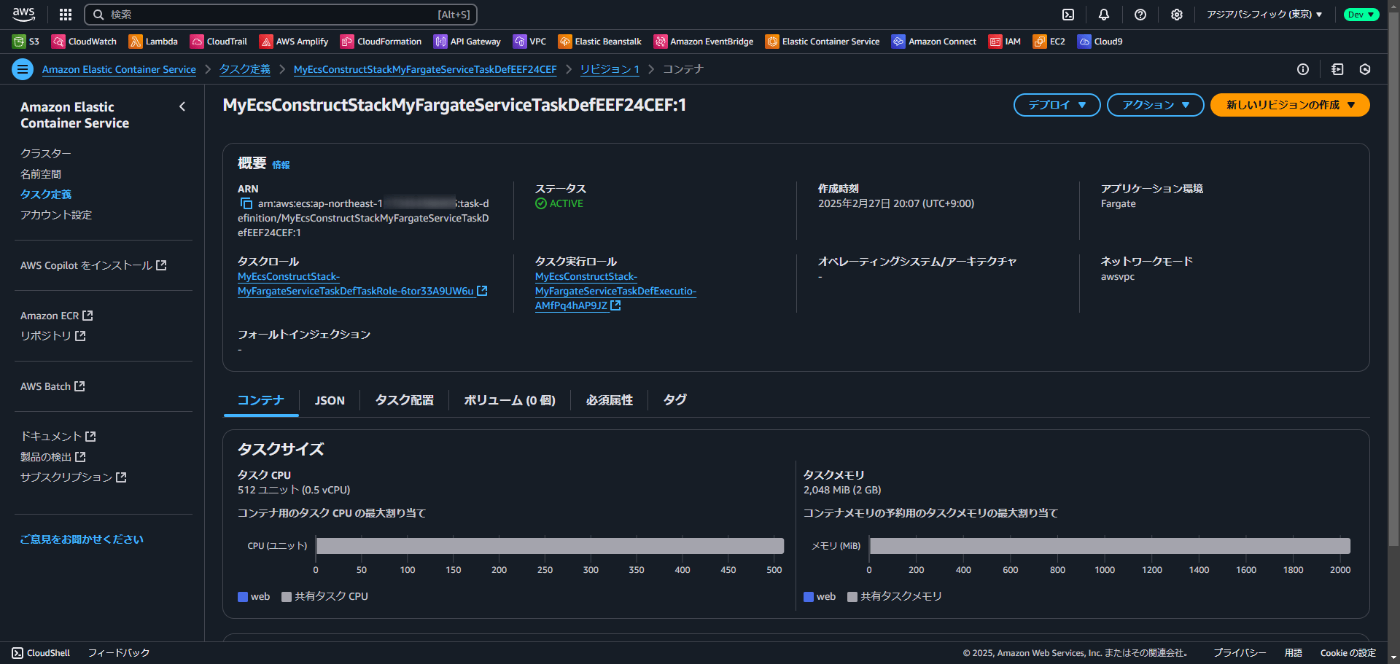
Task: Open Elastic Container Service shortcut
Action: click(823, 42)
